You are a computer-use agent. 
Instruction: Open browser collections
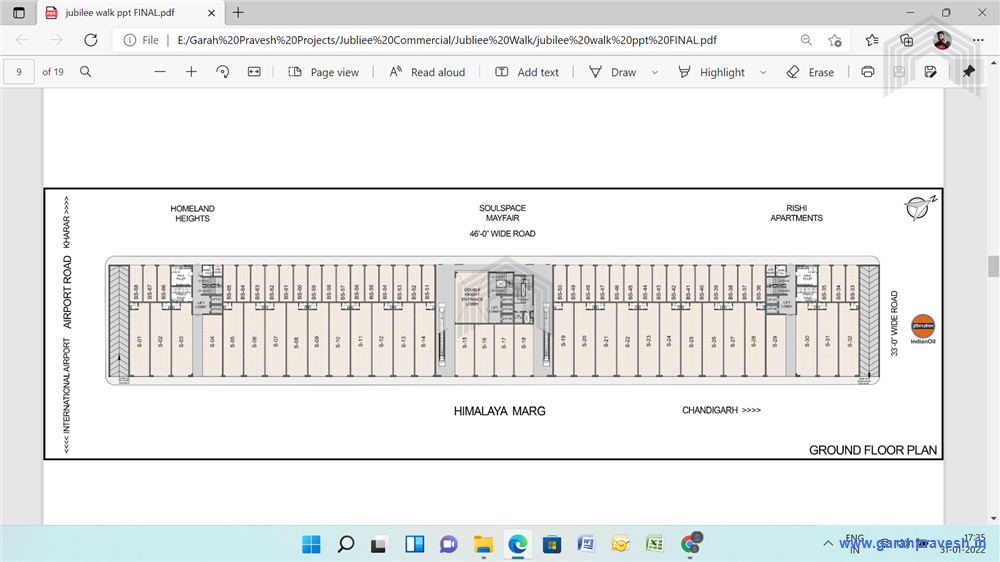[x=907, y=40]
